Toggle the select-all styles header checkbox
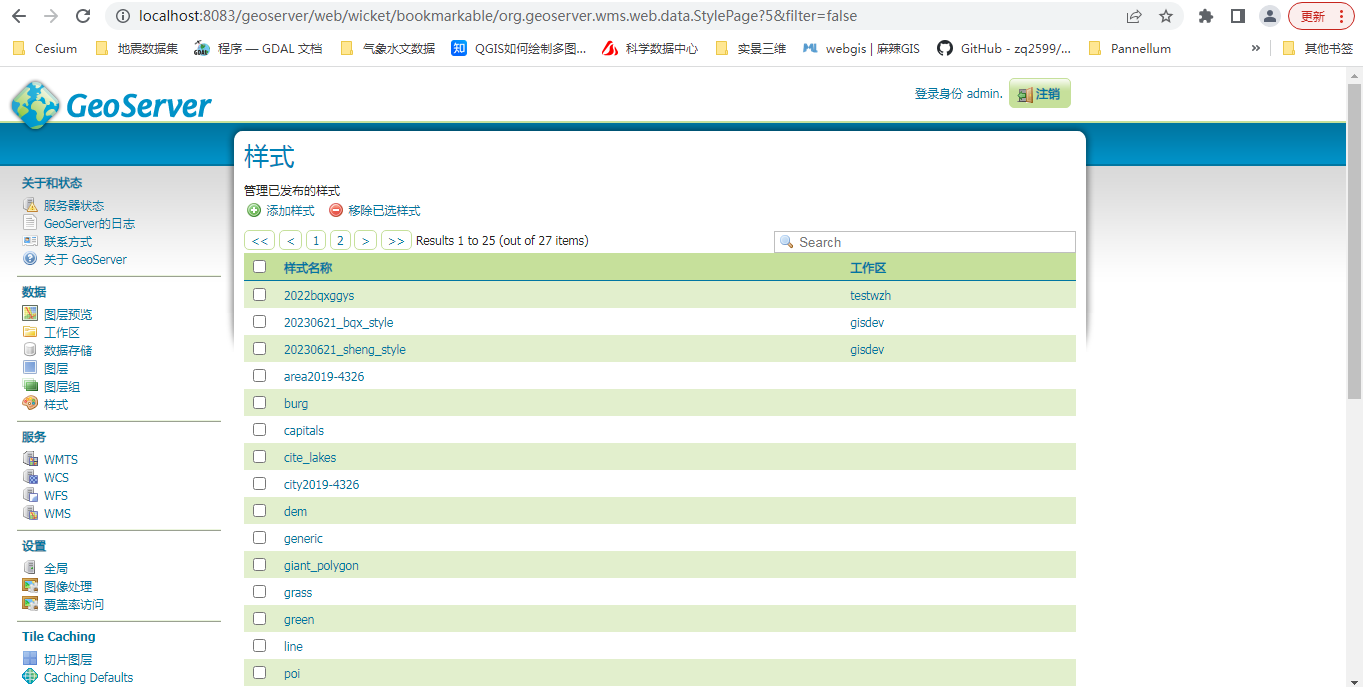1363x687 pixels. coord(260,267)
